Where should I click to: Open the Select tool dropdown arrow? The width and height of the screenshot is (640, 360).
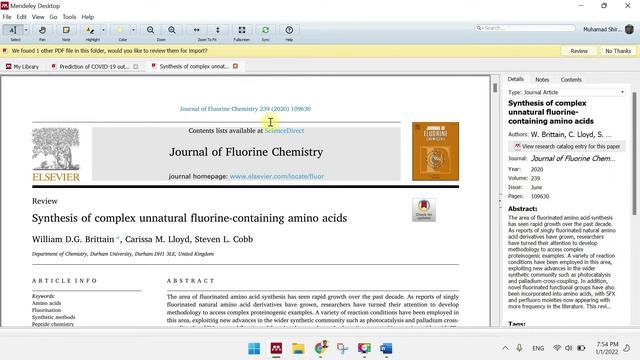[x=26, y=30]
